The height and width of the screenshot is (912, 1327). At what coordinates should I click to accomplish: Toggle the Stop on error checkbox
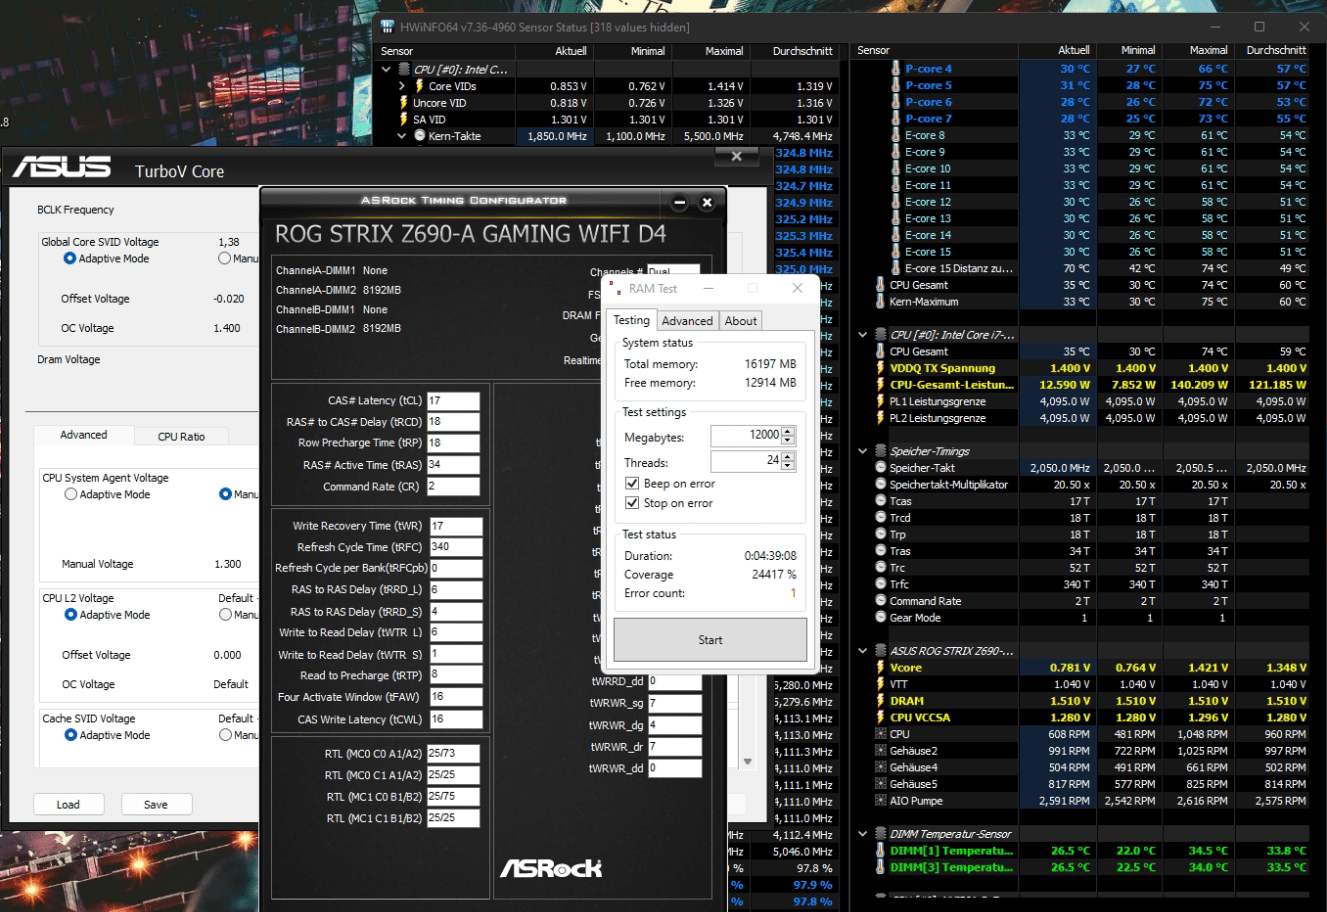(632, 503)
